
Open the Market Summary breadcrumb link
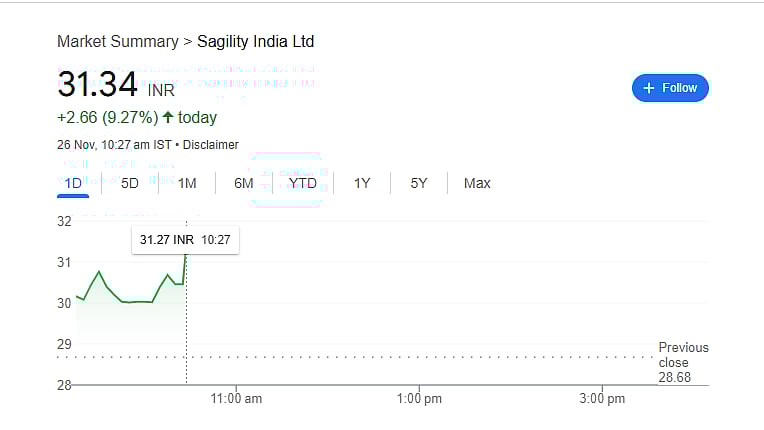click(x=117, y=41)
